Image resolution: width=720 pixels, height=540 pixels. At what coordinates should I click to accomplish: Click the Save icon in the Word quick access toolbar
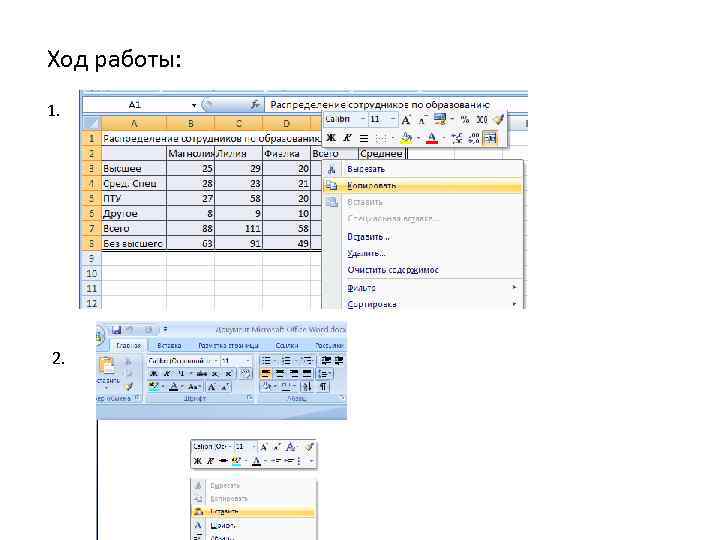pos(117,330)
